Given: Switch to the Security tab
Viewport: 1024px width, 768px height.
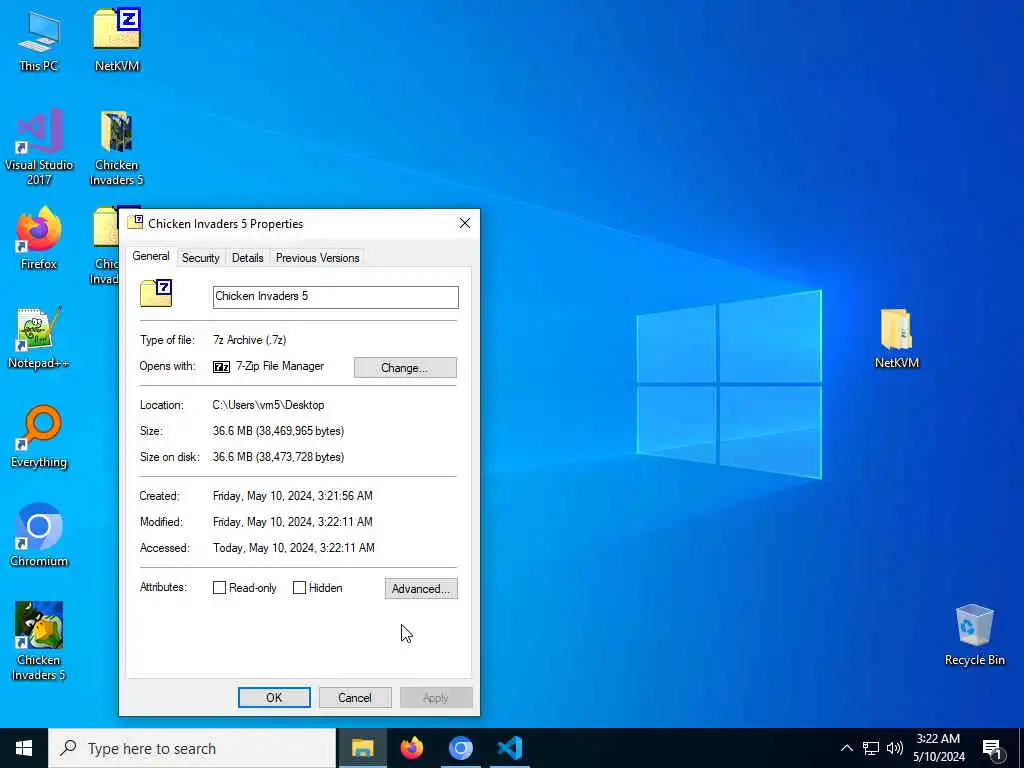Looking at the screenshot, I should click(x=200, y=258).
